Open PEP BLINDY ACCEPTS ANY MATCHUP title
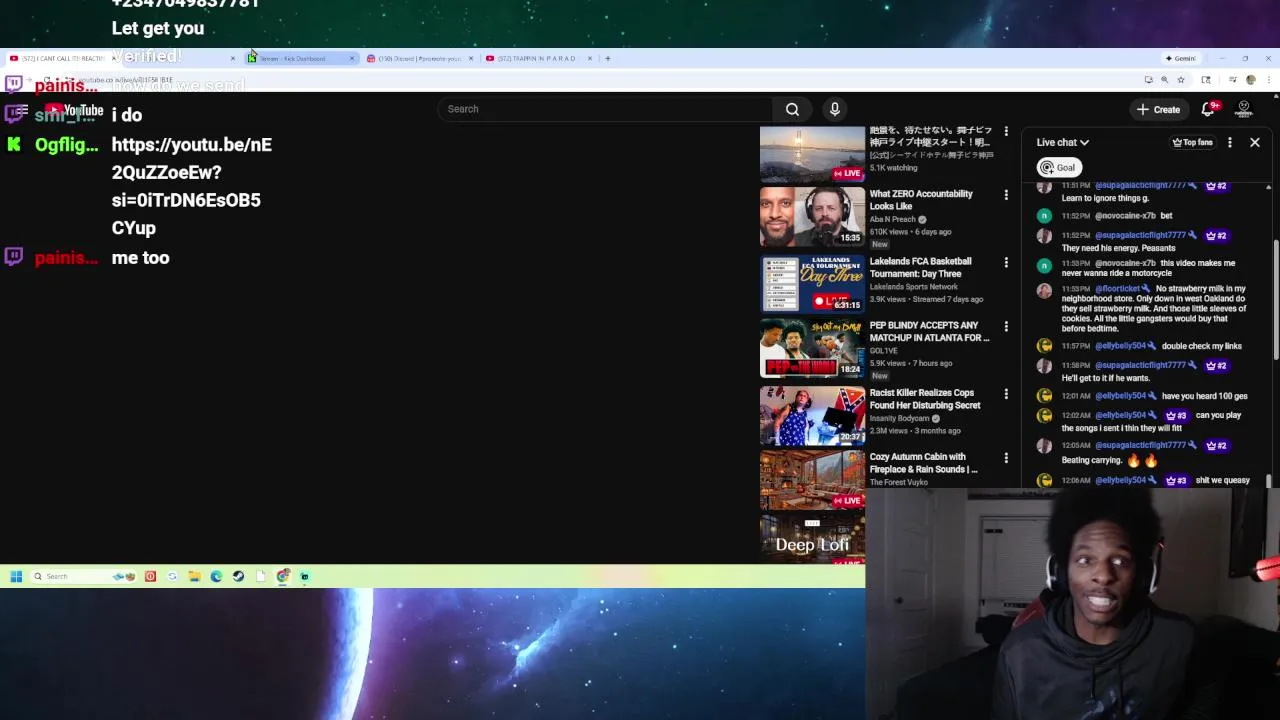The height and width of the screenshot is (720, 1280). tap(929, 331)
